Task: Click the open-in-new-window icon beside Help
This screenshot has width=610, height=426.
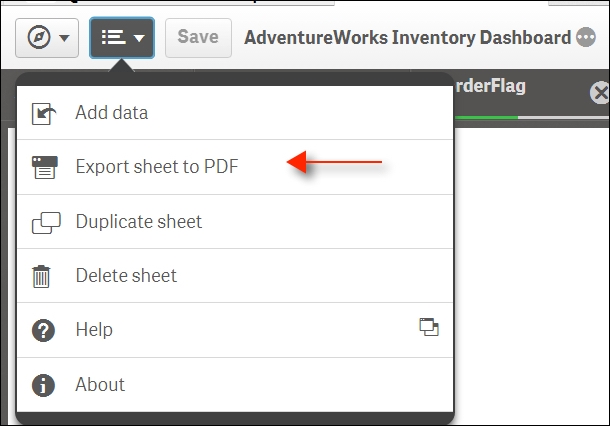Action: point(429,327)
